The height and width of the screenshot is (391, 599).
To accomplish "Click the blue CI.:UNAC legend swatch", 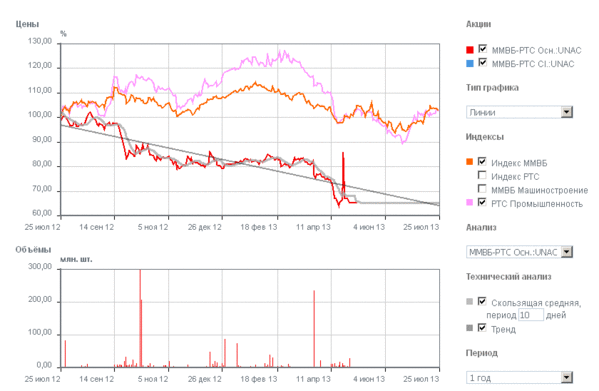I will pos(470,63).
